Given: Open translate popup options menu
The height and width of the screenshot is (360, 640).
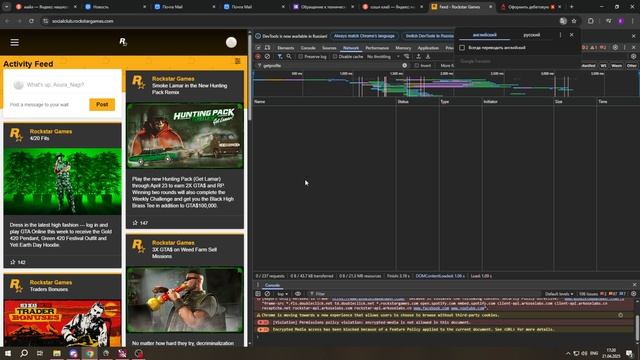Looking at the screenshot, I should click(560, 35).
